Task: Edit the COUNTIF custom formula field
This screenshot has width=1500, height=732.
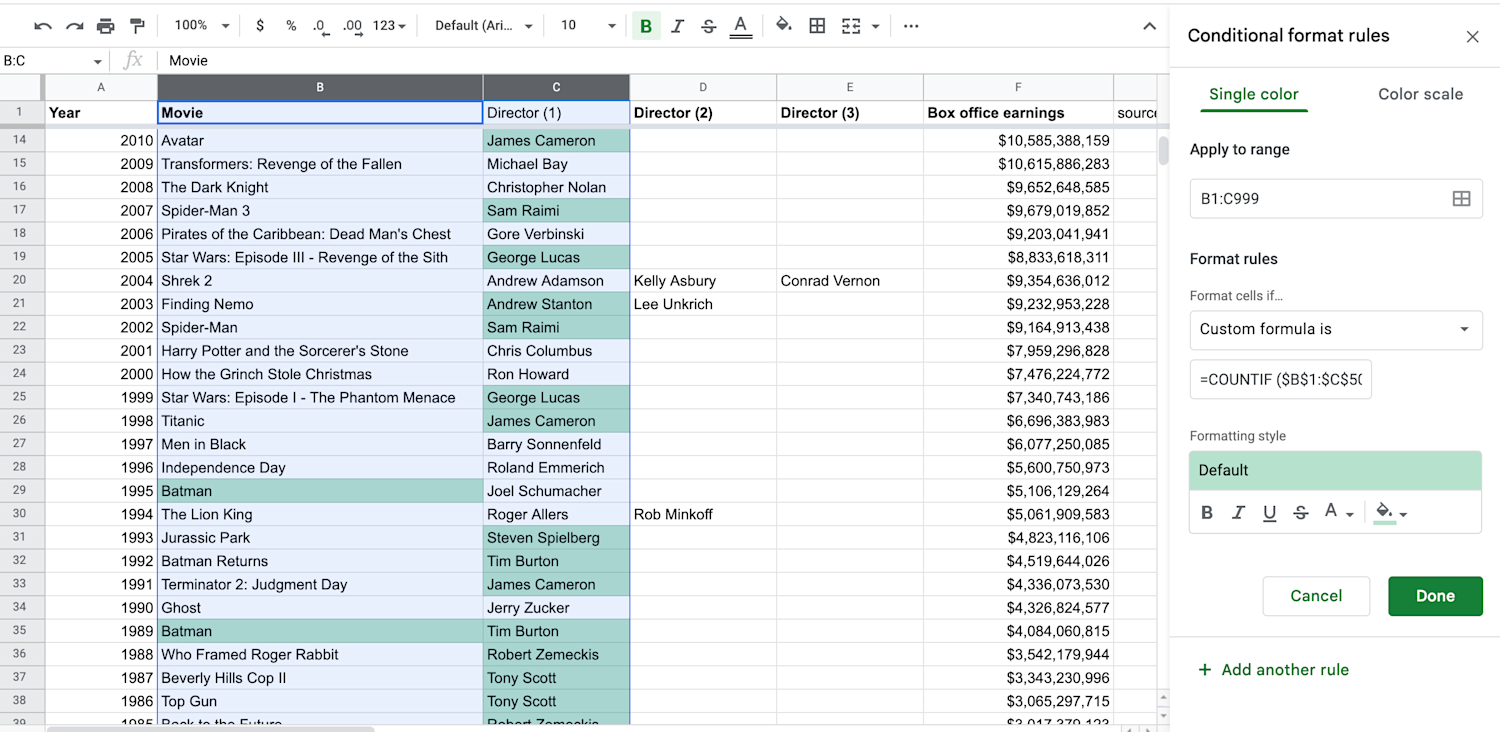Action: pyautogui.click(x=1281, y=380)
